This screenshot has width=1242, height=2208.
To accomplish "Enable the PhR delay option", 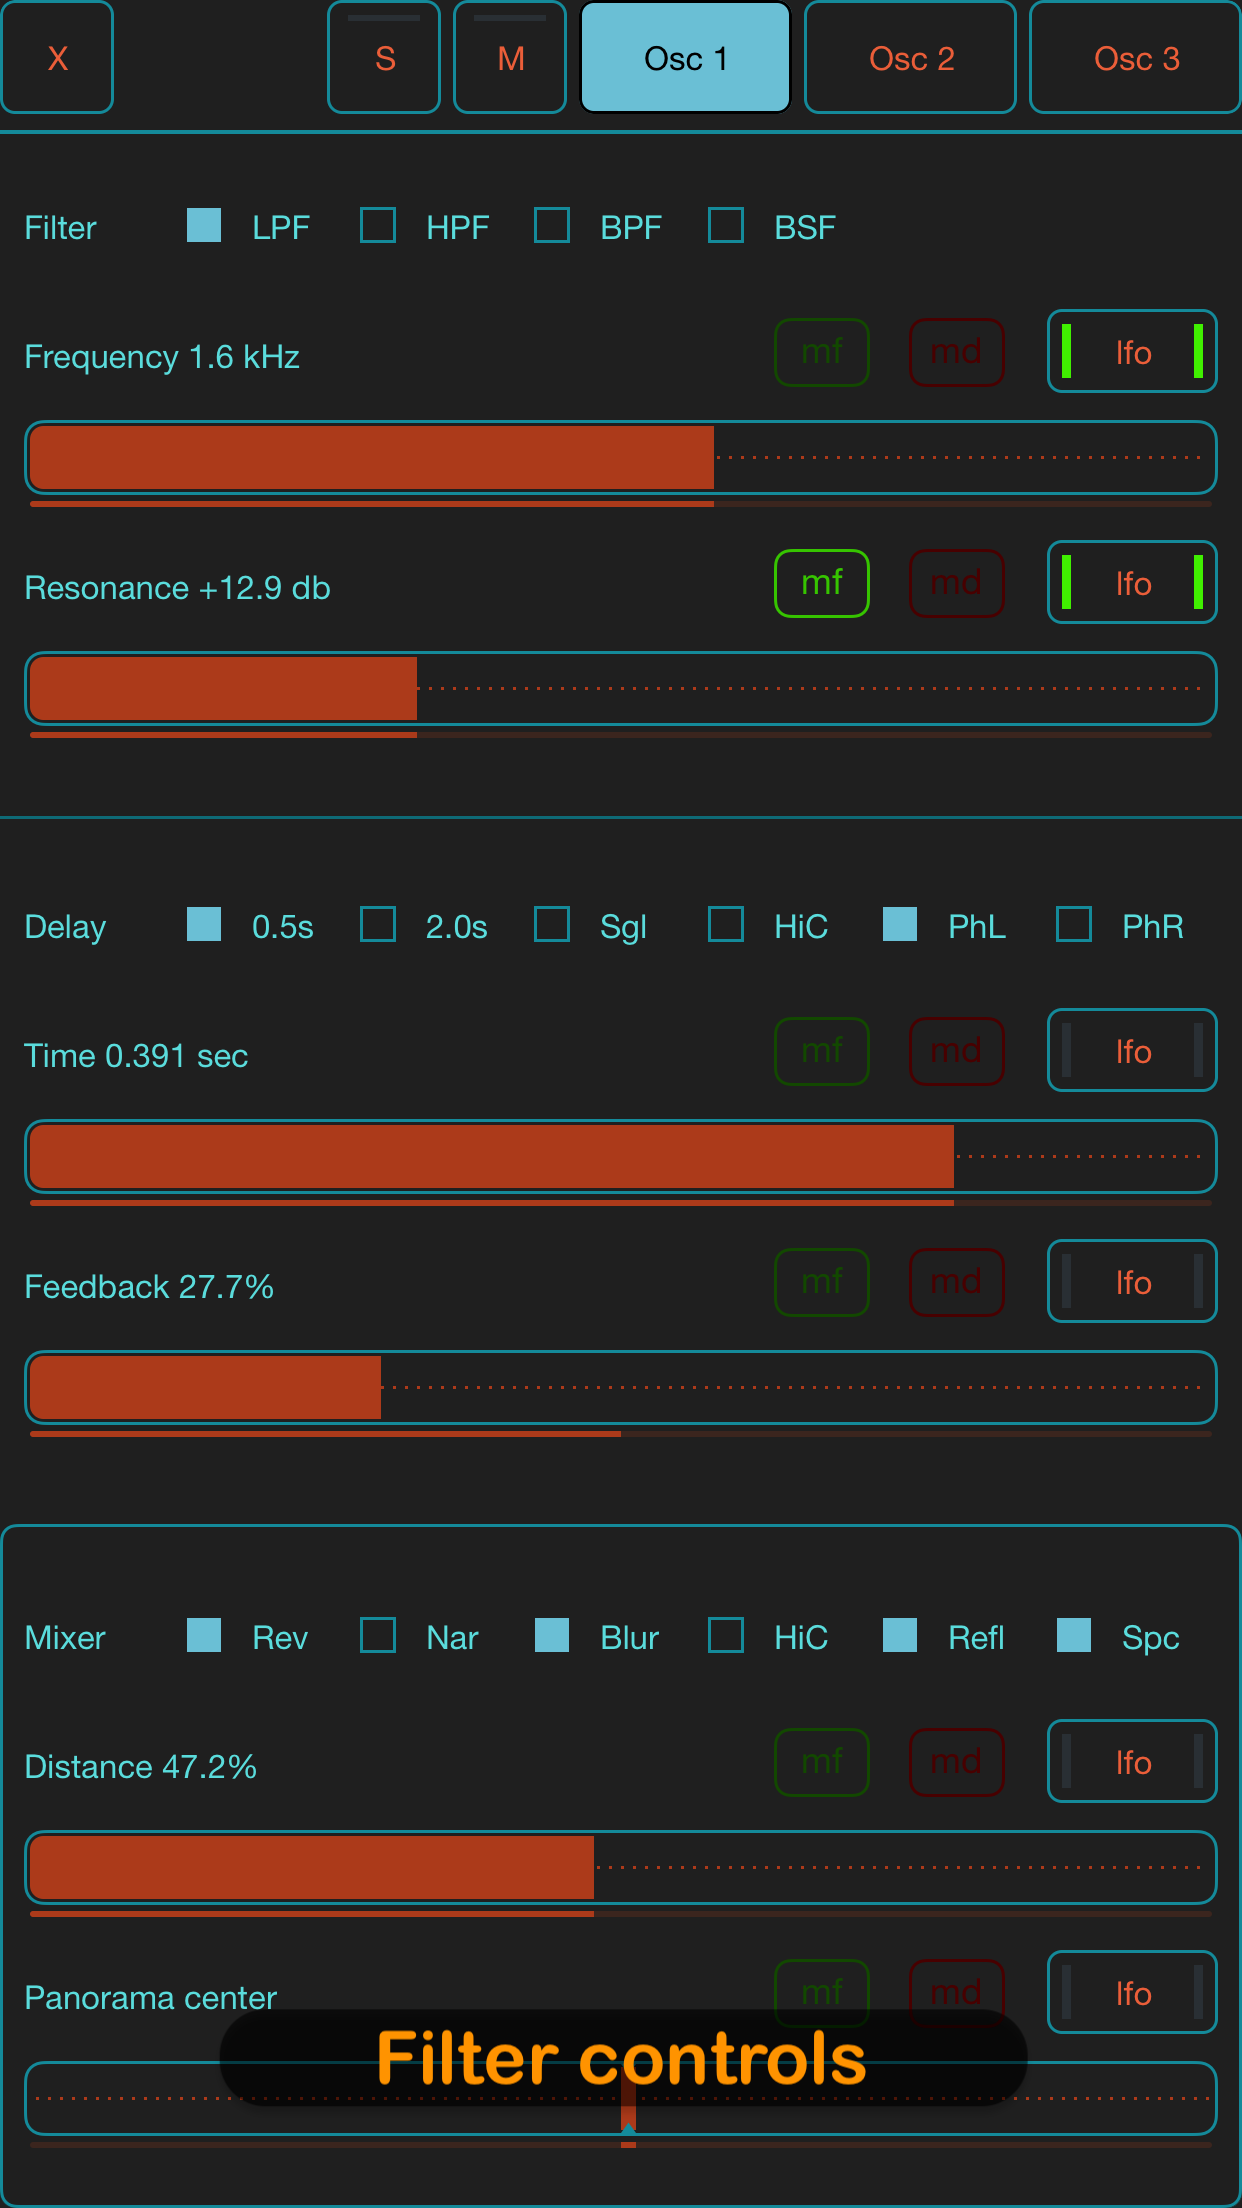I will [x=1074, y=926].
